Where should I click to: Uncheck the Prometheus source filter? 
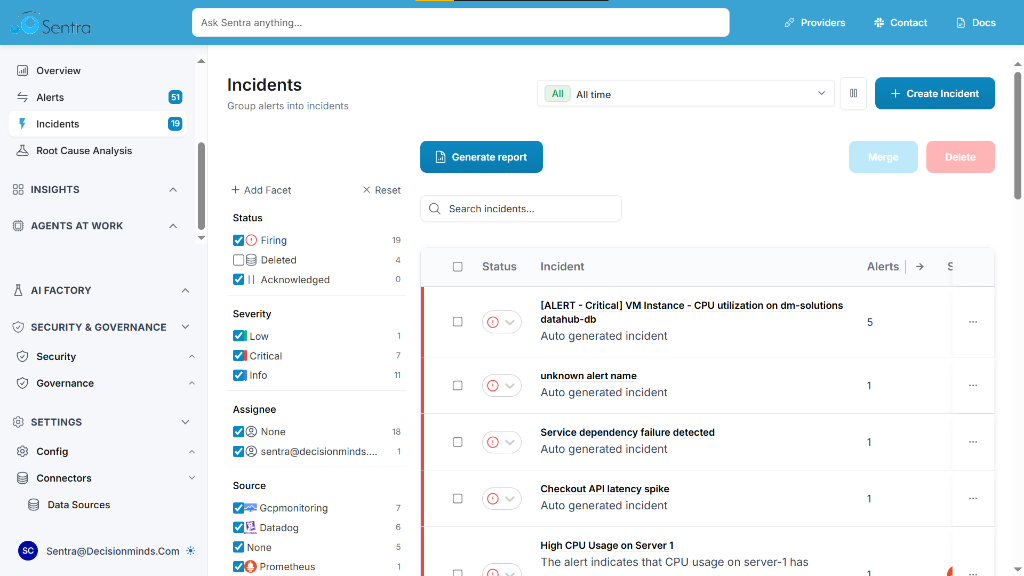238,567
